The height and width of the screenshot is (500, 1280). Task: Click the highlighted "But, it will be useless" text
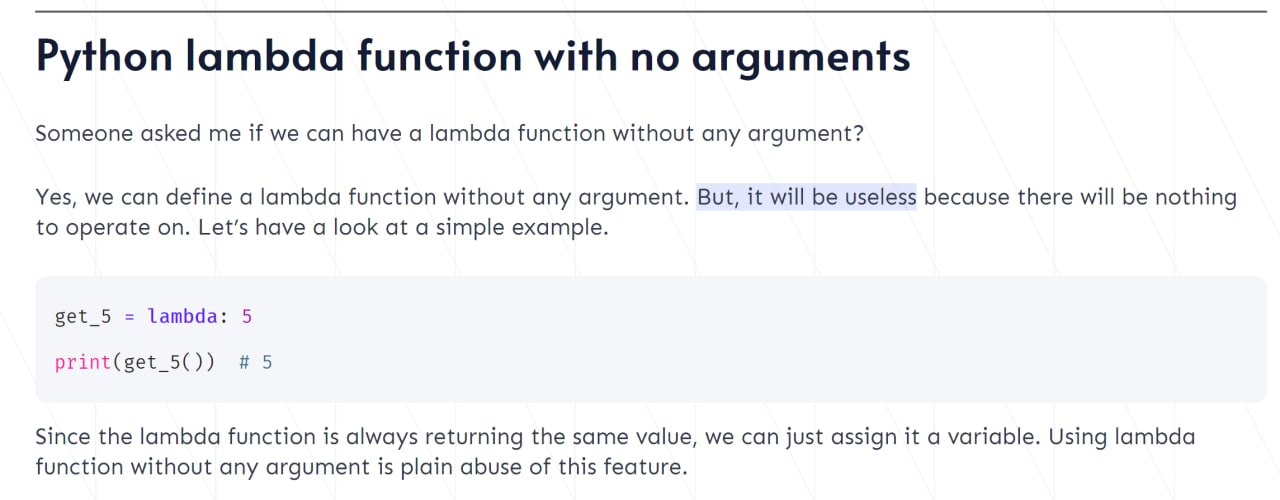pos(806,197)
